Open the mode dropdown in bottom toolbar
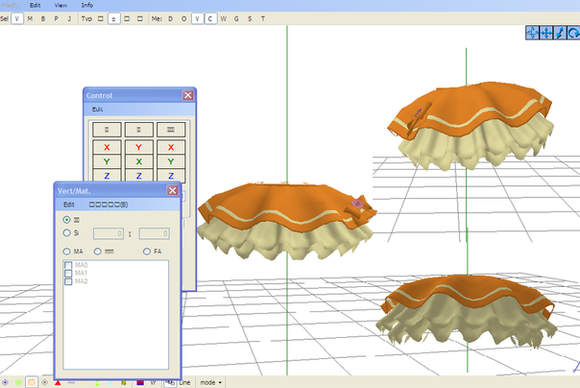The image size is (580, 388). point(211,382)
